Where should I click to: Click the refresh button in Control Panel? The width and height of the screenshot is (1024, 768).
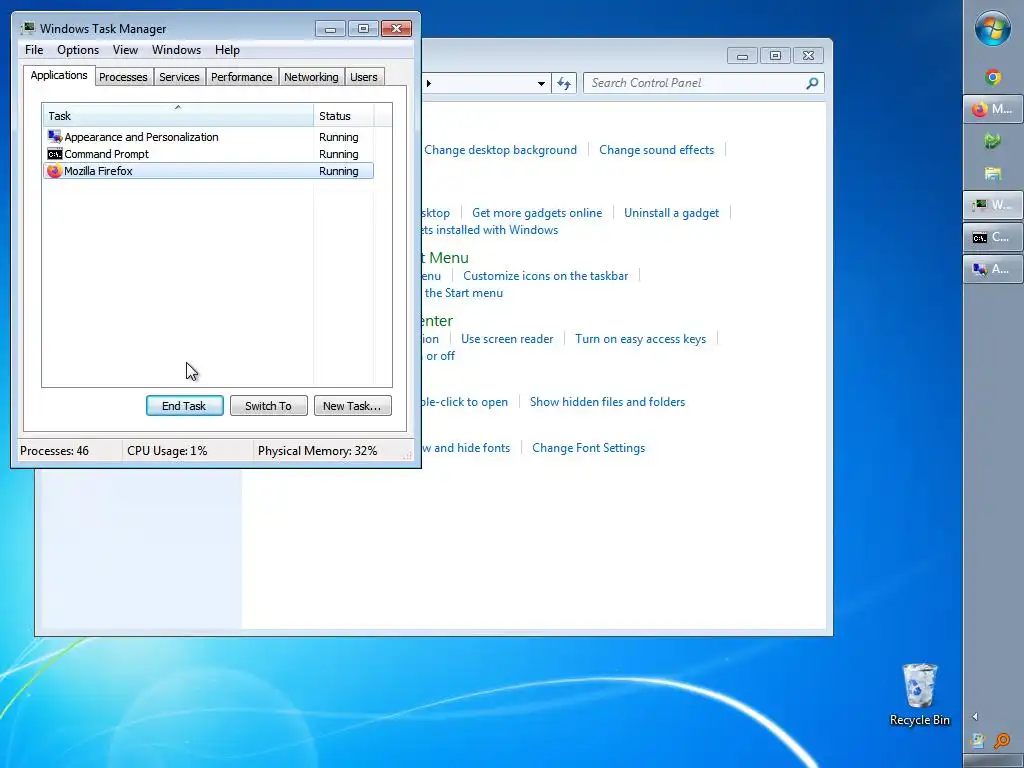(564, 83)
